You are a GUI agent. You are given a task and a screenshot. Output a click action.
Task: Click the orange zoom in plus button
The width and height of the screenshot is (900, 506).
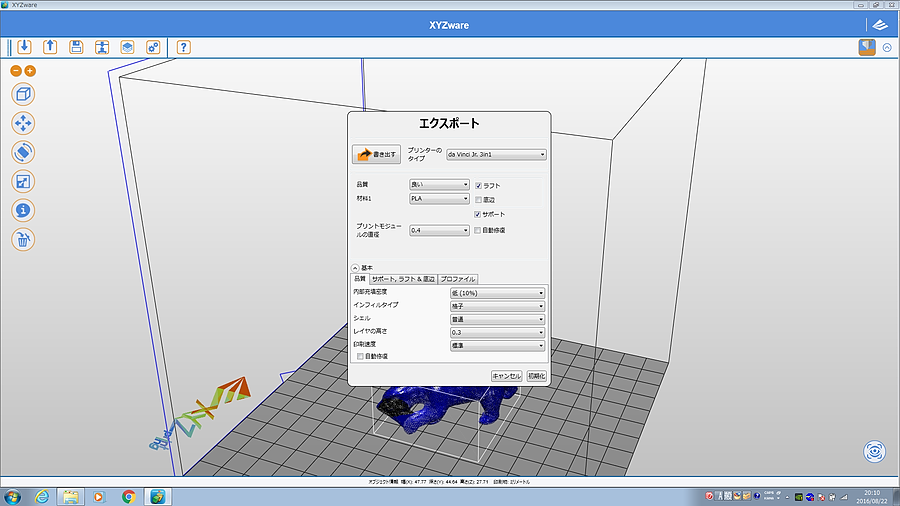click(x=30, y=71)
